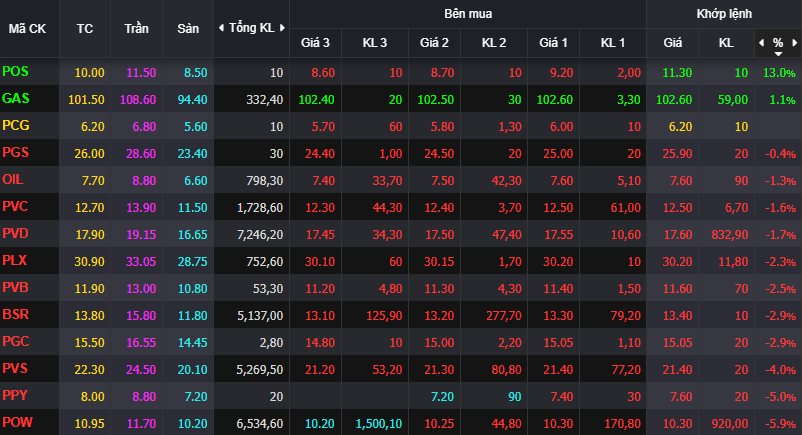Viewport: 802px width, 435px height.
Task: Select the Sàn column header
Action: click(188, 27)
